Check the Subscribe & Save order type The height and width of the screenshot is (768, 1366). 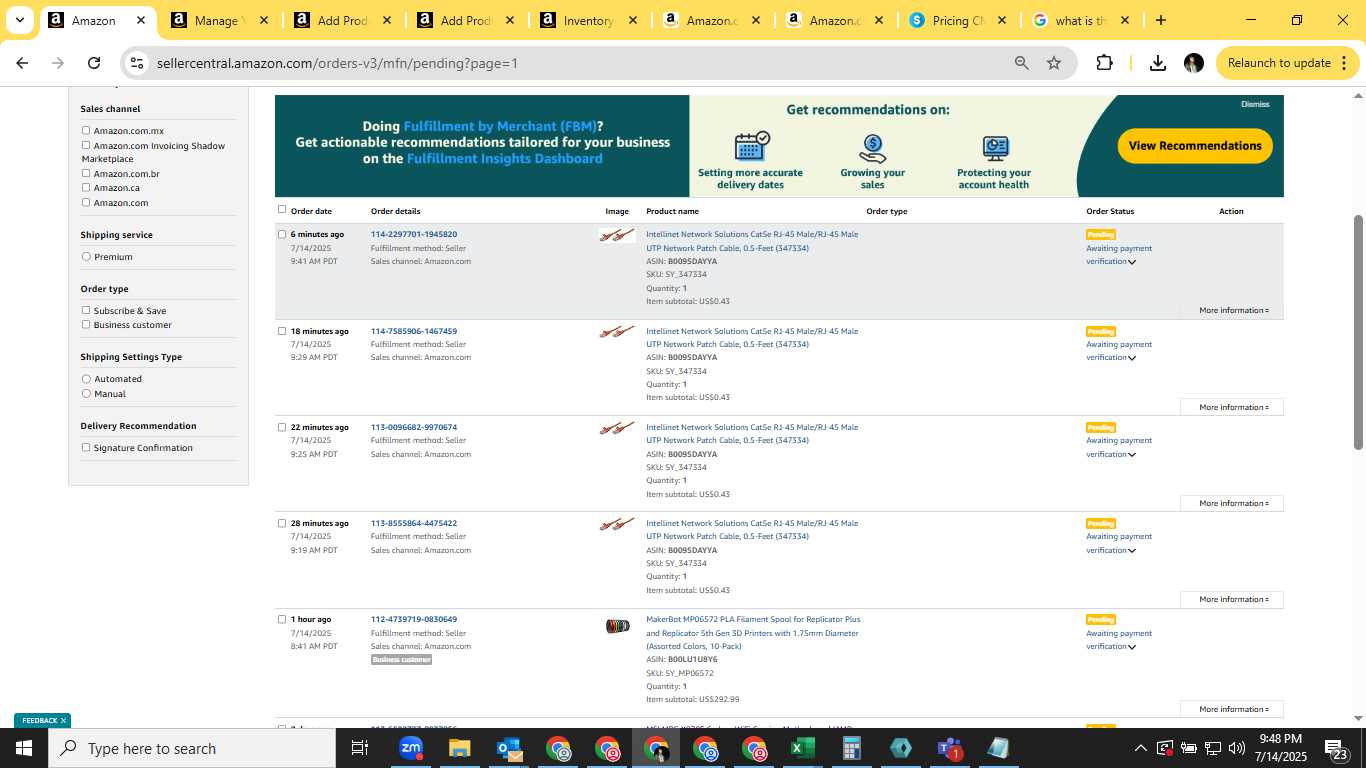(86, 310)
